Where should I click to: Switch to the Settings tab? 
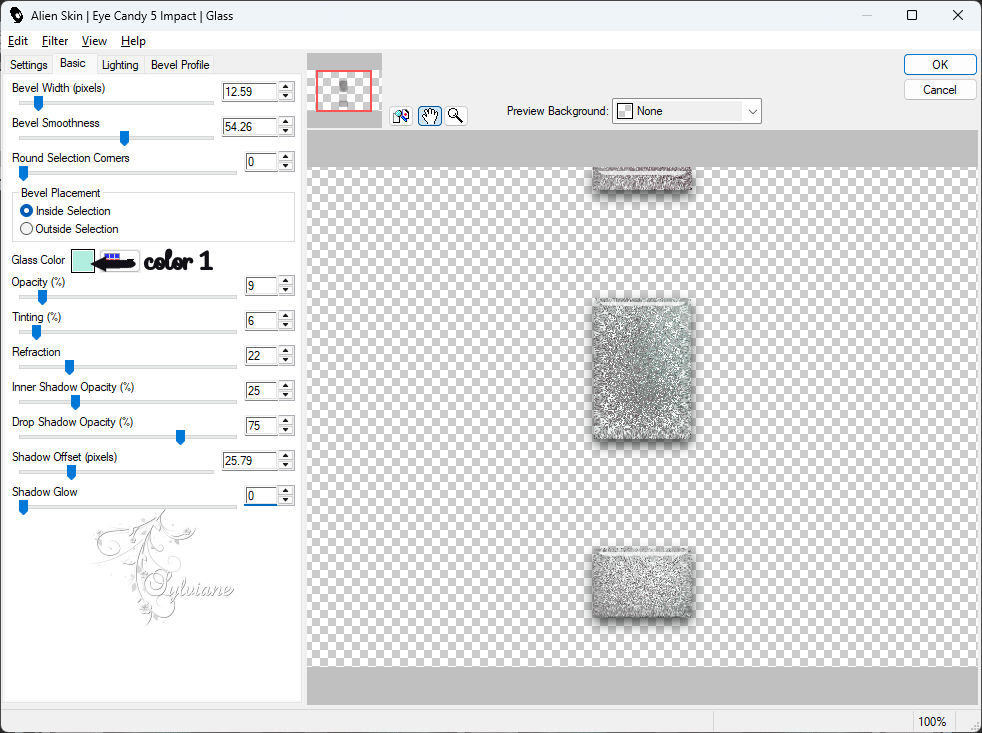(29, 65)
